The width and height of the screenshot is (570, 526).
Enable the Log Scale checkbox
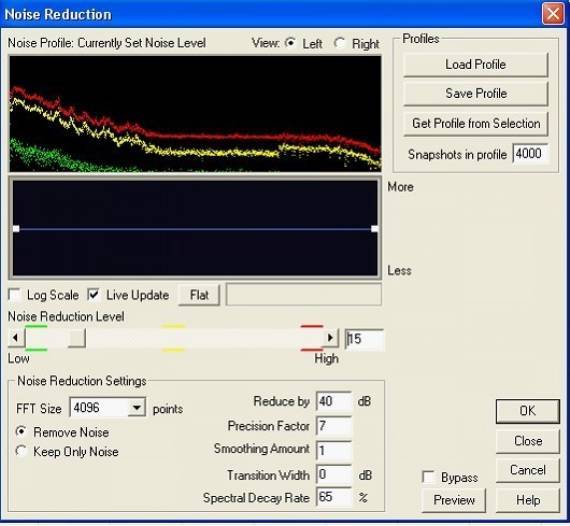(15, 295)
